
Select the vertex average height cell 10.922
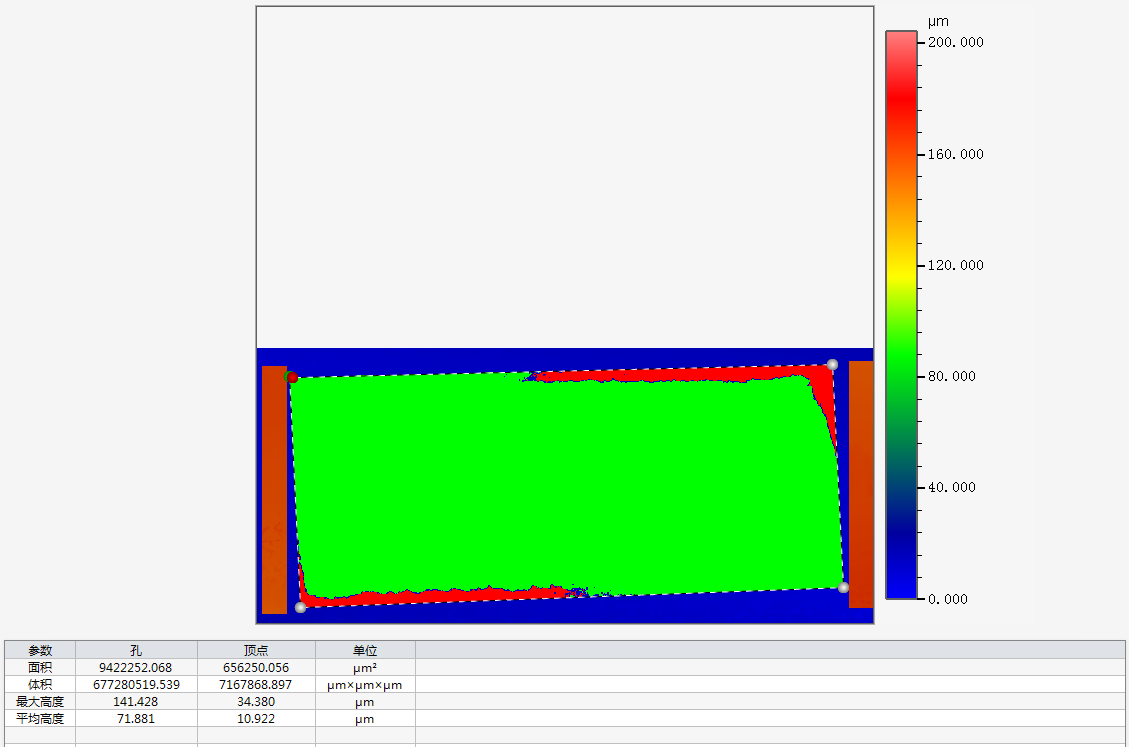pos(256,719)
